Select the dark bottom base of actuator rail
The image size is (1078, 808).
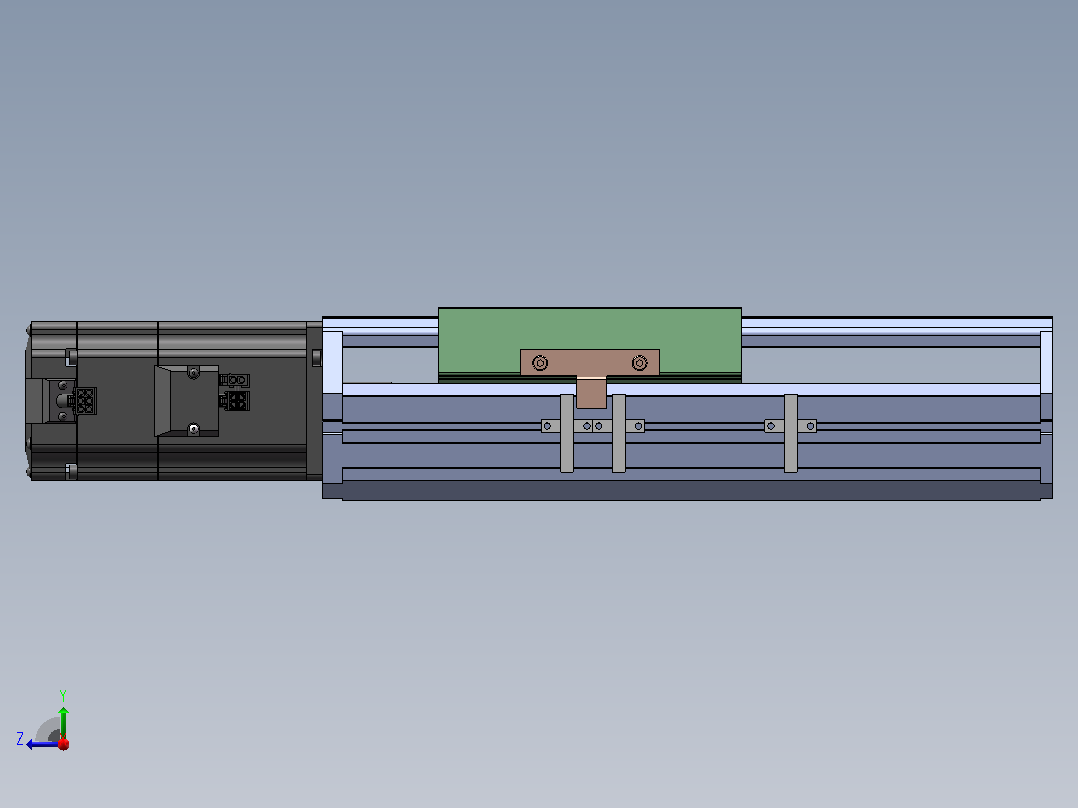(x=688, y=490)
